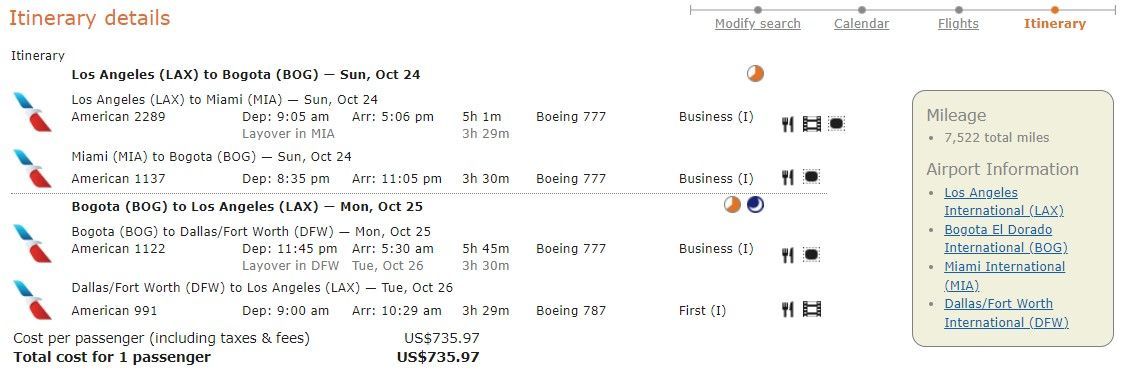Click the lie-flat seat icon for American 2289
Screen dimensions: 1125x372
[x=836, y=124]
